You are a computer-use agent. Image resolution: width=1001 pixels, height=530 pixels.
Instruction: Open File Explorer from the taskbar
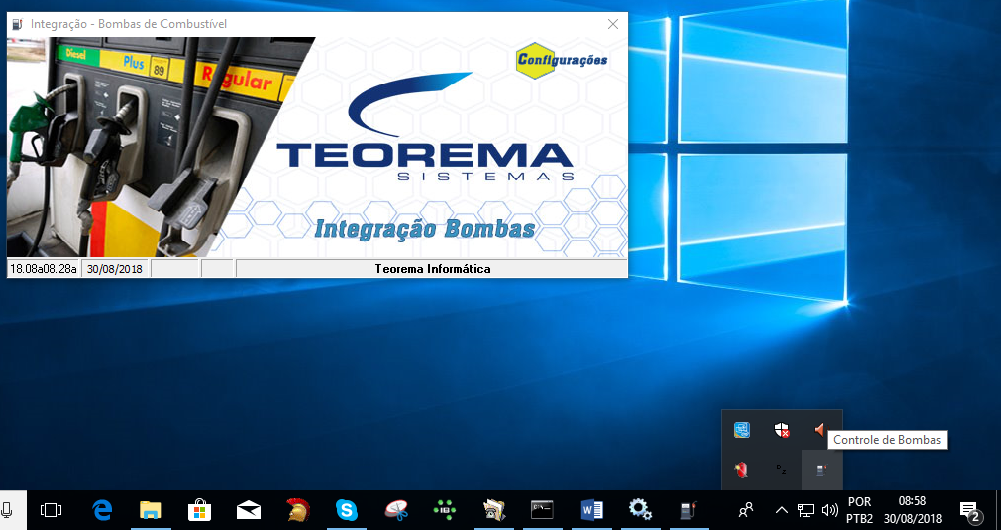[x=151, y=510]
